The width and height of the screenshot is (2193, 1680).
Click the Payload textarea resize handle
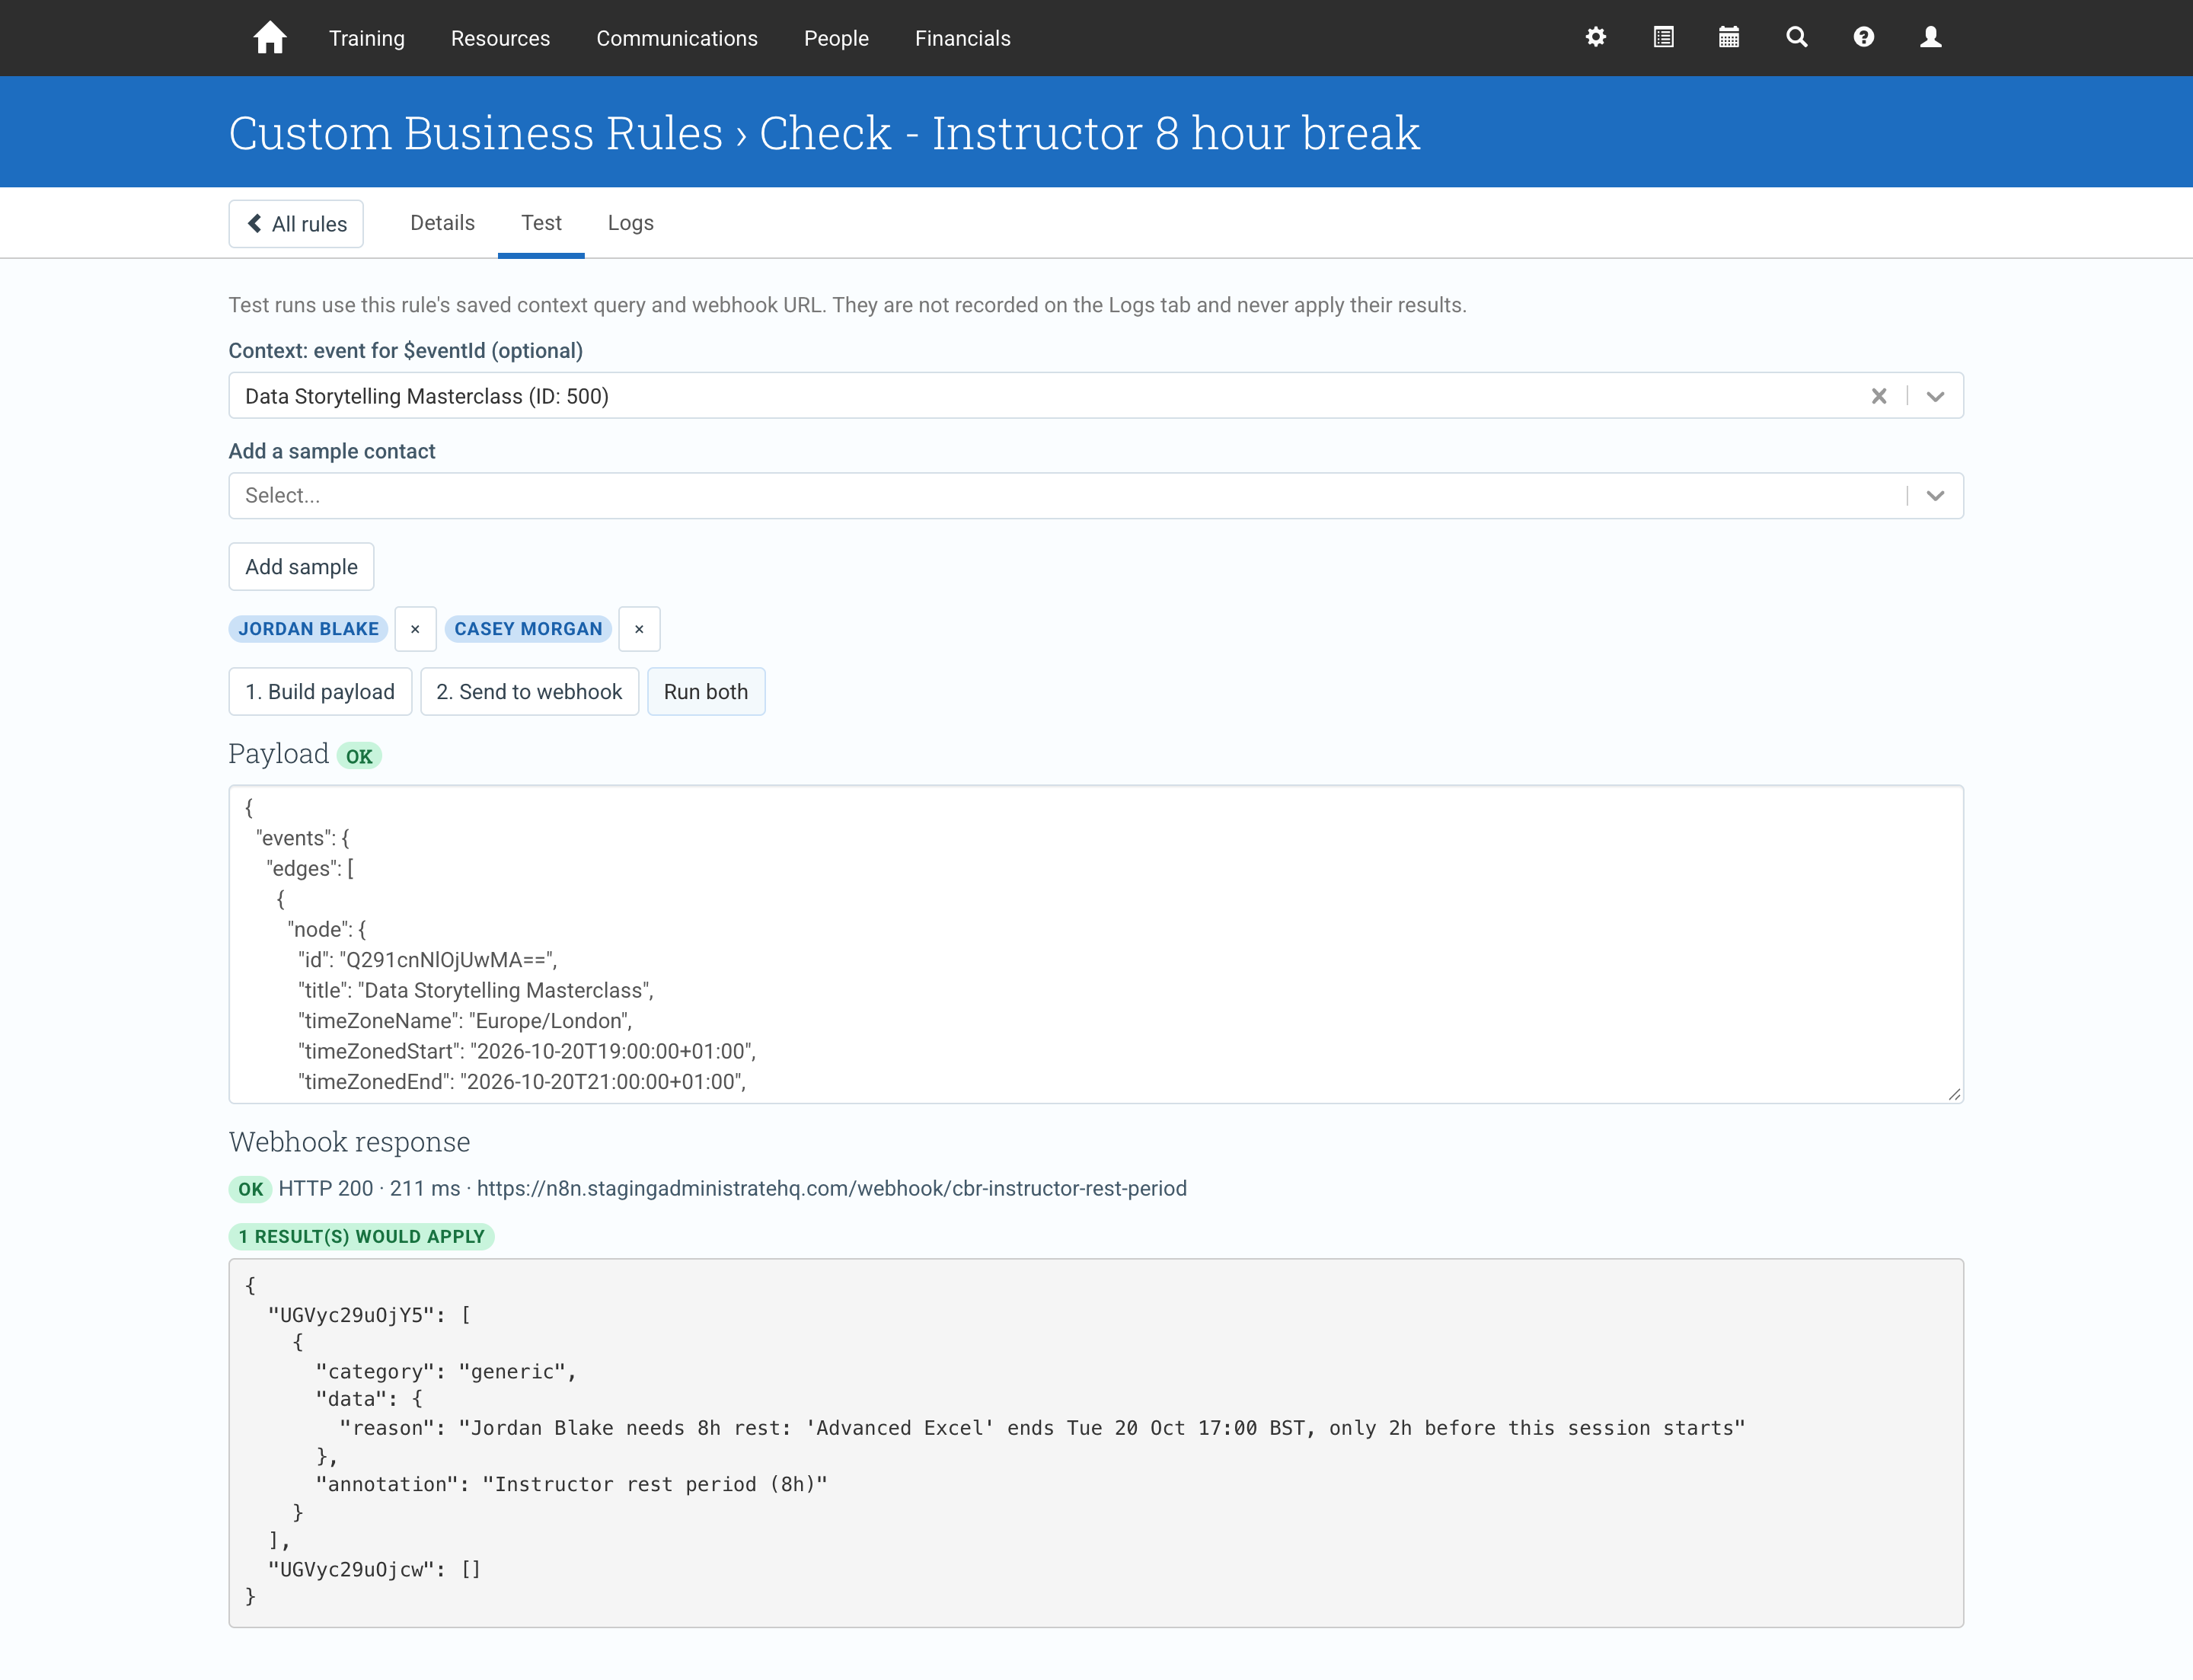click(x=1954, y=1094)
